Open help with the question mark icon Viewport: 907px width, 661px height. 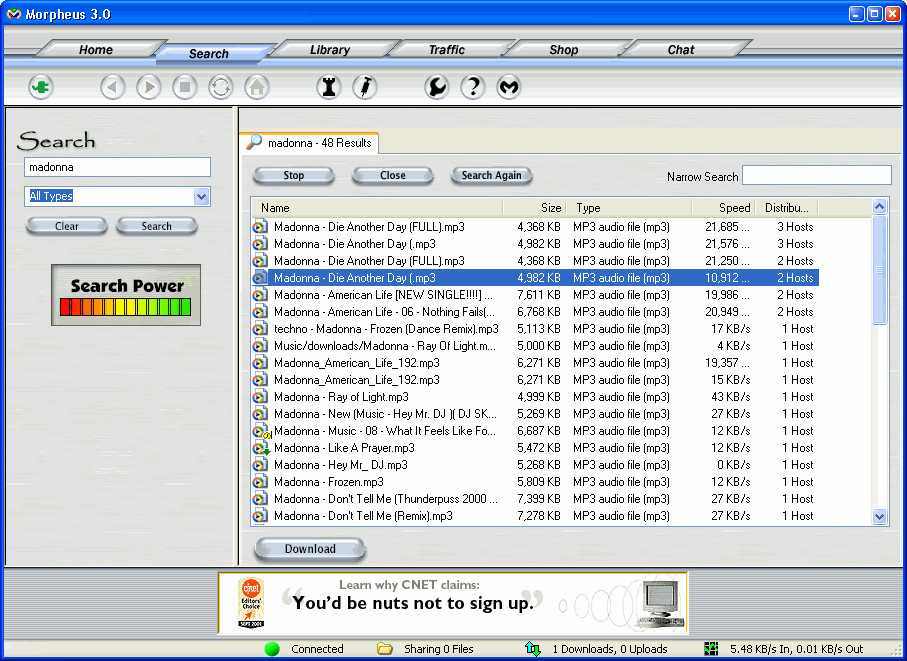473,87
